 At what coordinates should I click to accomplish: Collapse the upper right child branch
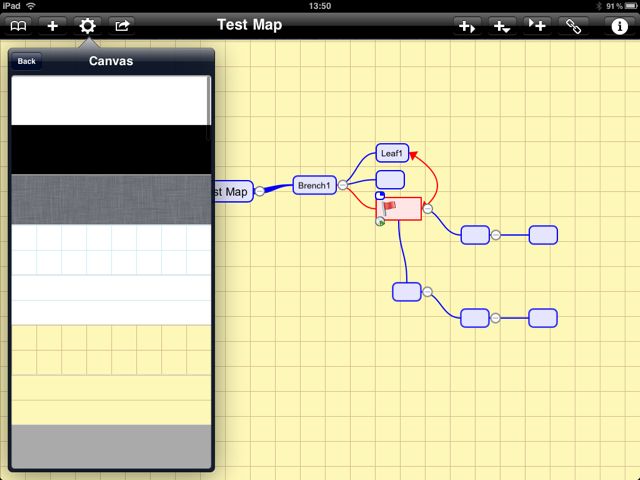[496, 235]
